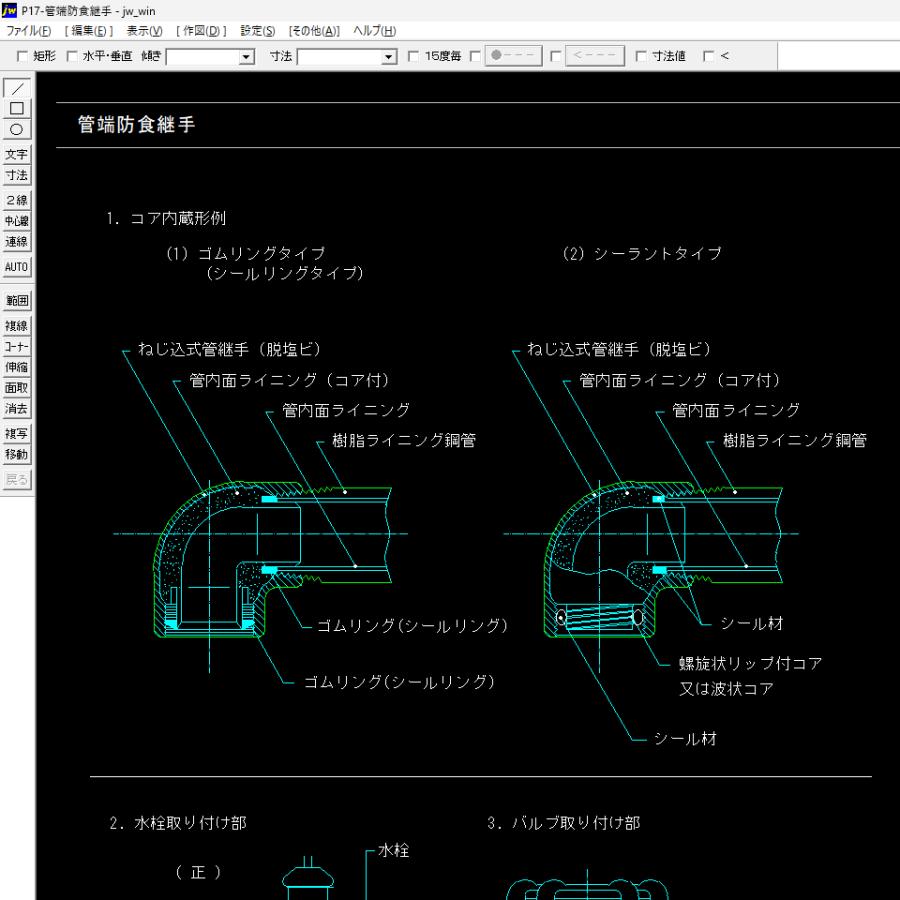Click the (シールリングタイプ) subtitle text
The height and width of the screenshot is (900, 900).
point(284,273)
